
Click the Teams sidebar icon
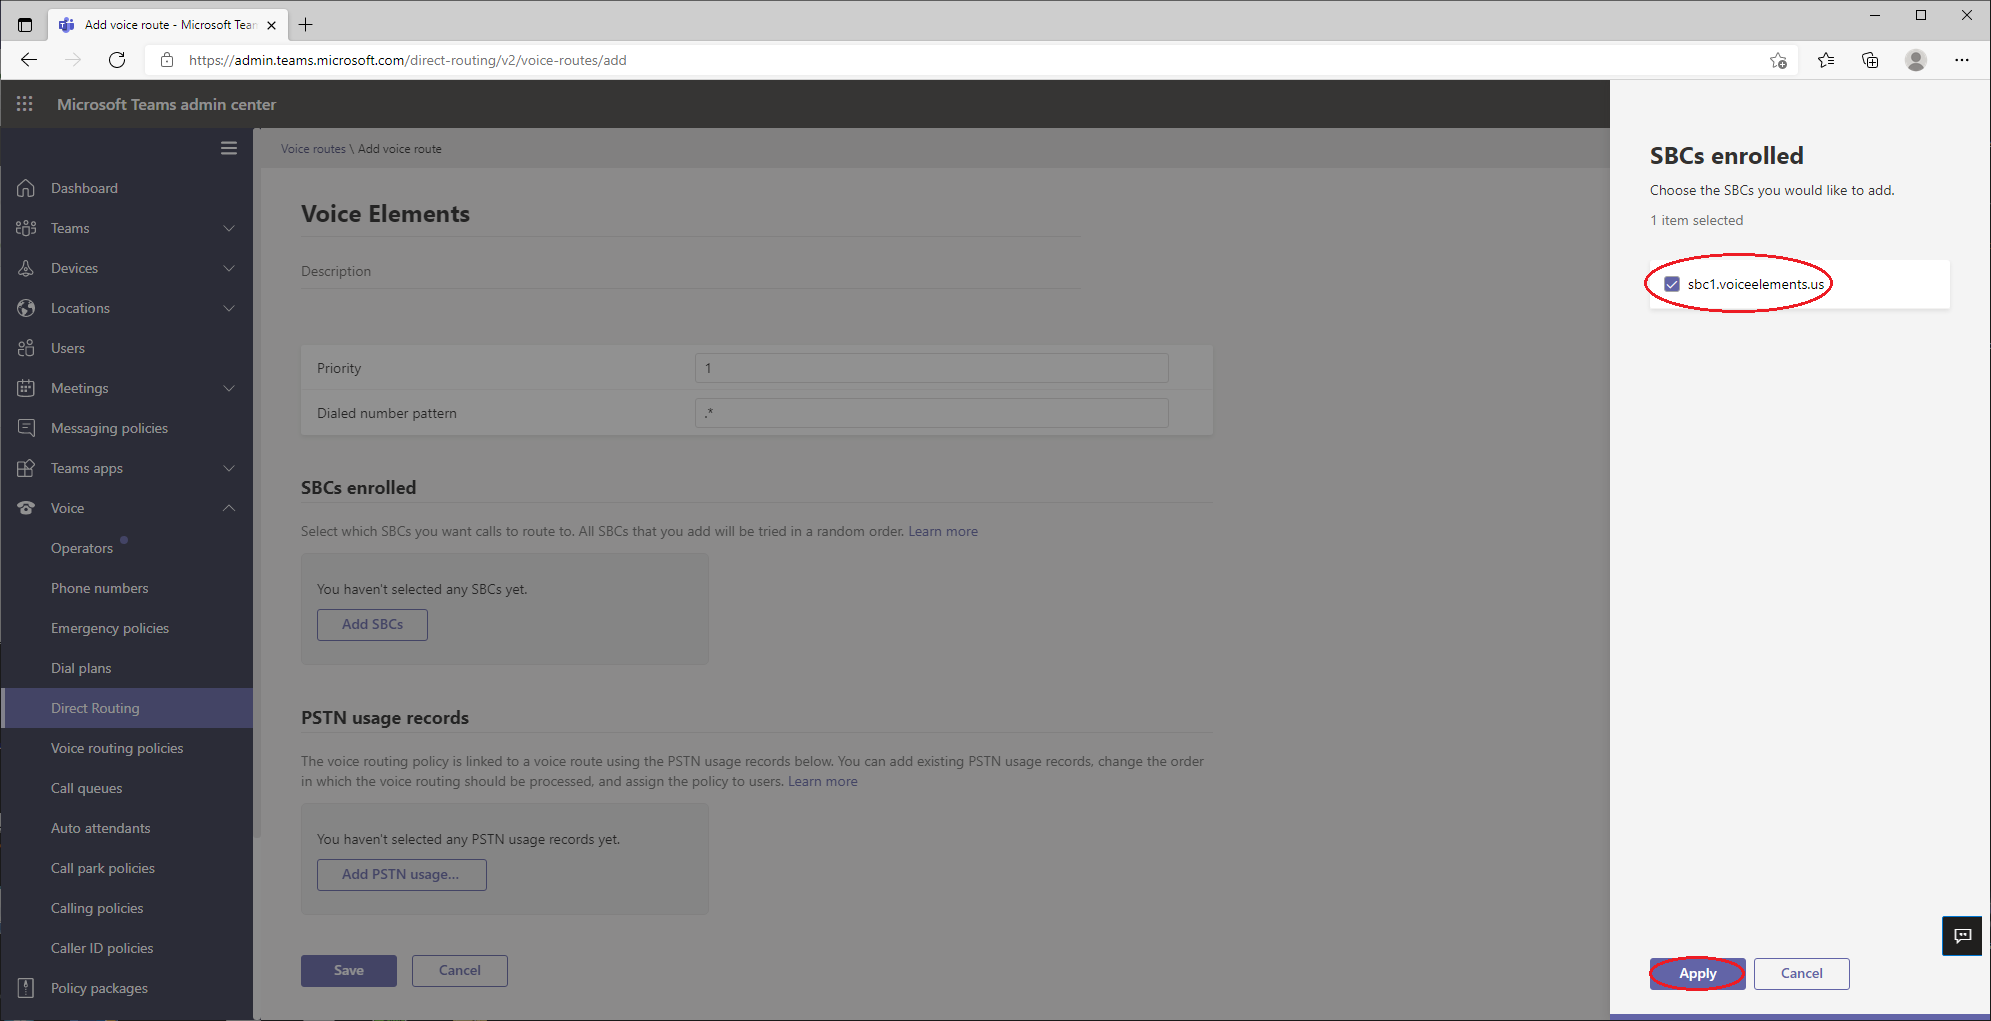(x=26, y=228)
